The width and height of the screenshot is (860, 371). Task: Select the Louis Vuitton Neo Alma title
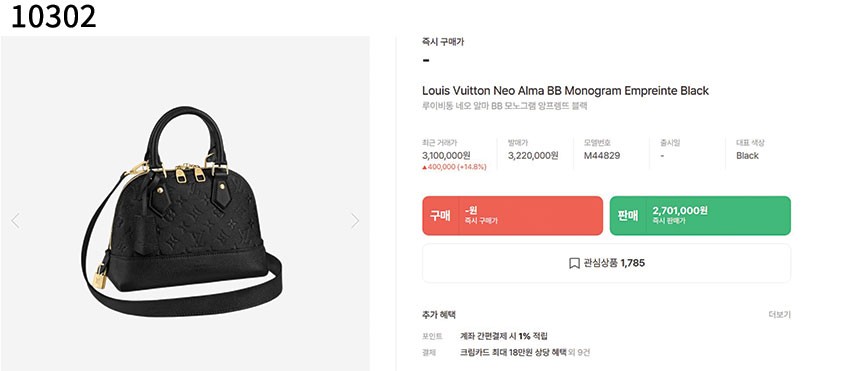pos(565,91)
